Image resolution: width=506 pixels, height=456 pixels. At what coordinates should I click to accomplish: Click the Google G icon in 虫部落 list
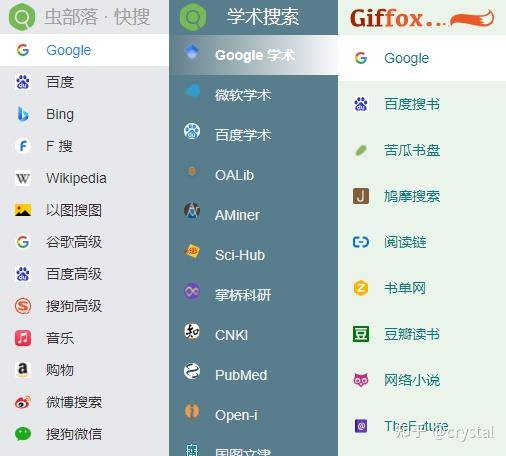23,50
